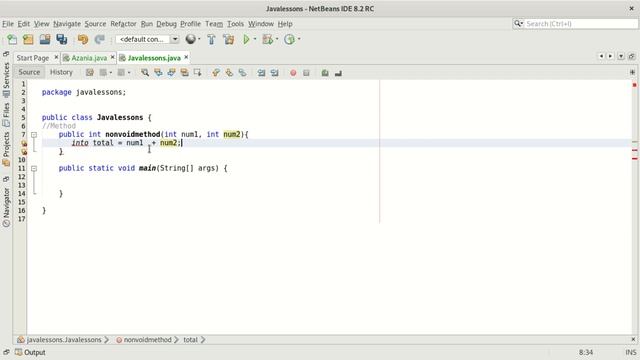This screenshot has height=360, width=640.
Task: Open the Back navigation history dropdown
Action: (111, 73)
